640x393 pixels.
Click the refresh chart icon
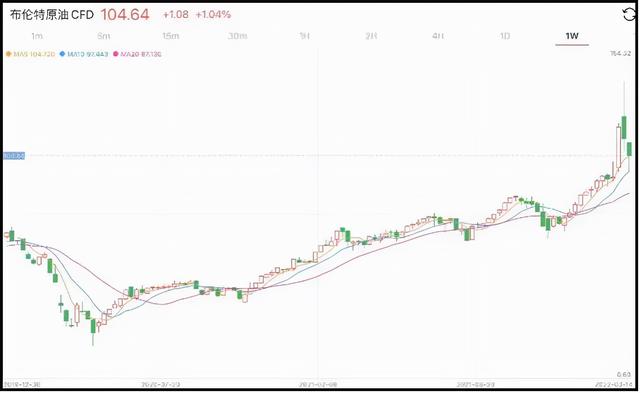pyautogui.click(x=629, y=15)
